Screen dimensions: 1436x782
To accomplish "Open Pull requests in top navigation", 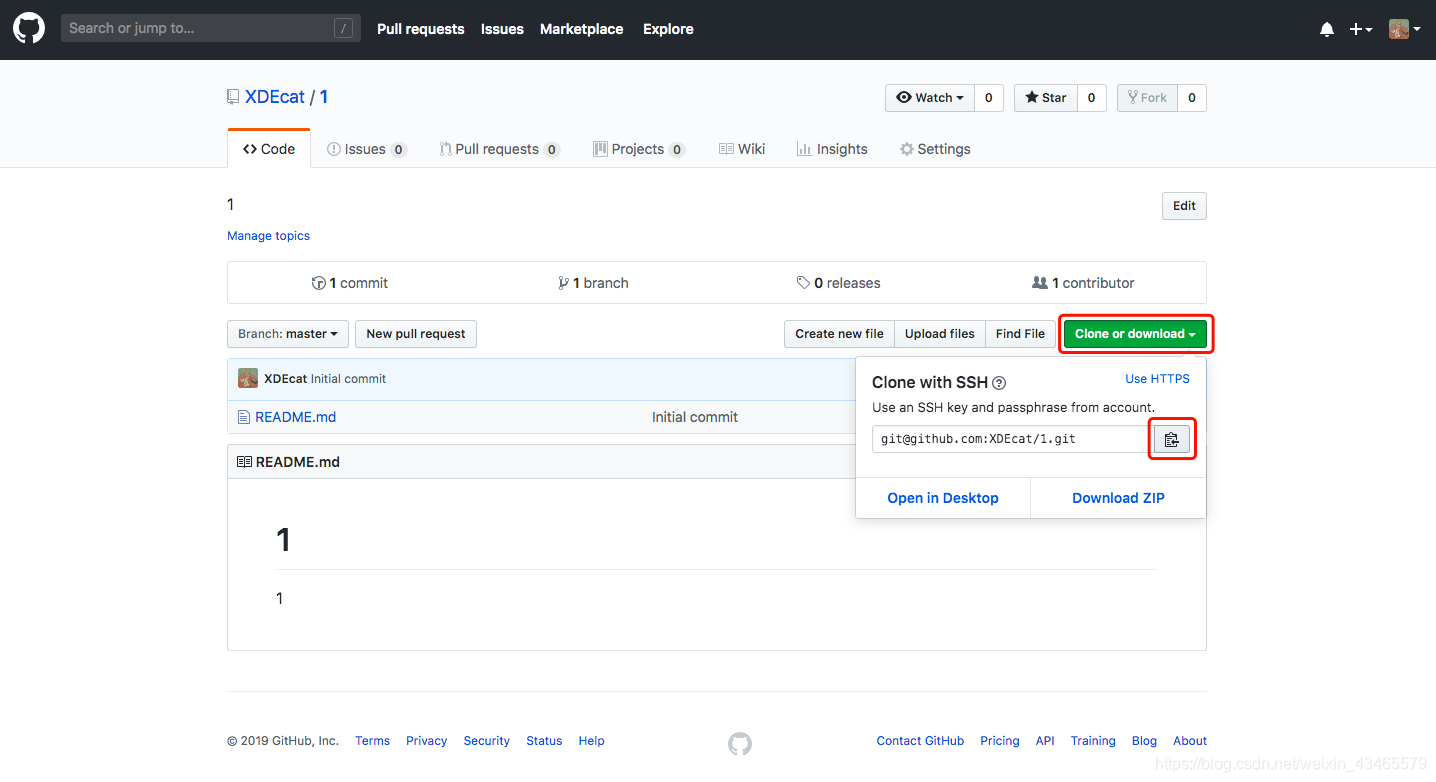I will (420, 29).
